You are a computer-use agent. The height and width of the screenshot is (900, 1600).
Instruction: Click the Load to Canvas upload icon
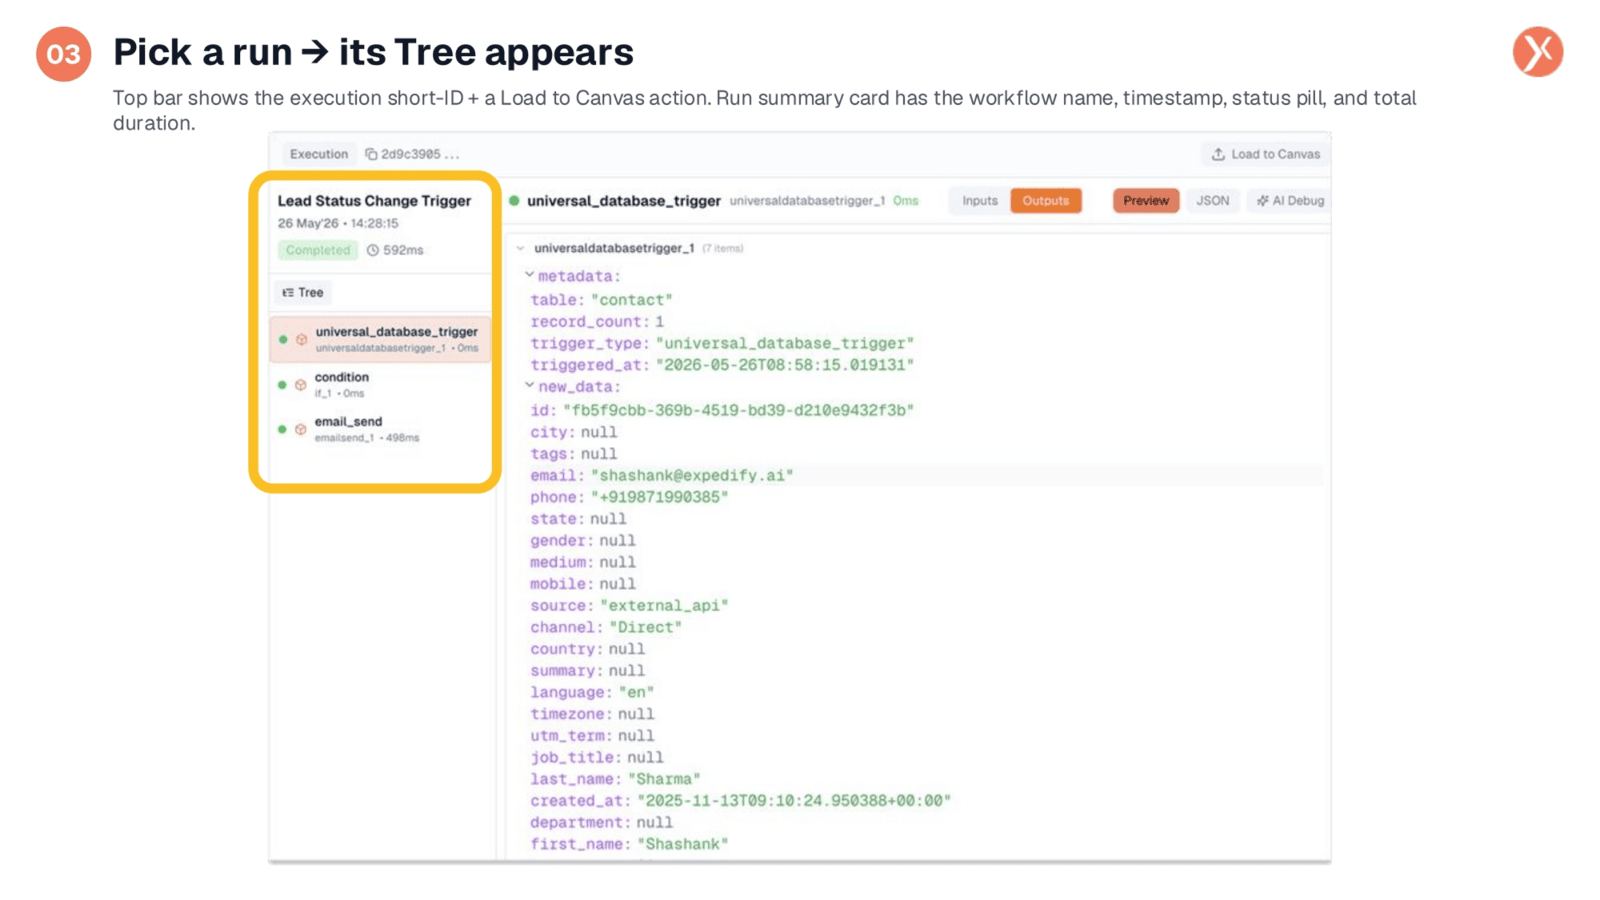1218,154
